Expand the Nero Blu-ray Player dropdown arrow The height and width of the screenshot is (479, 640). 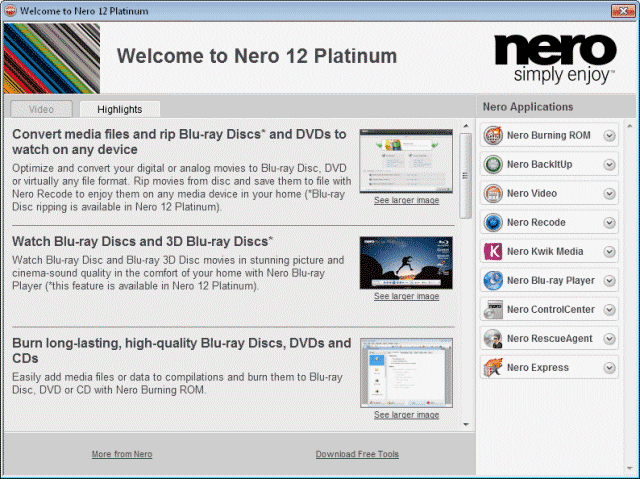pos(609,280)
